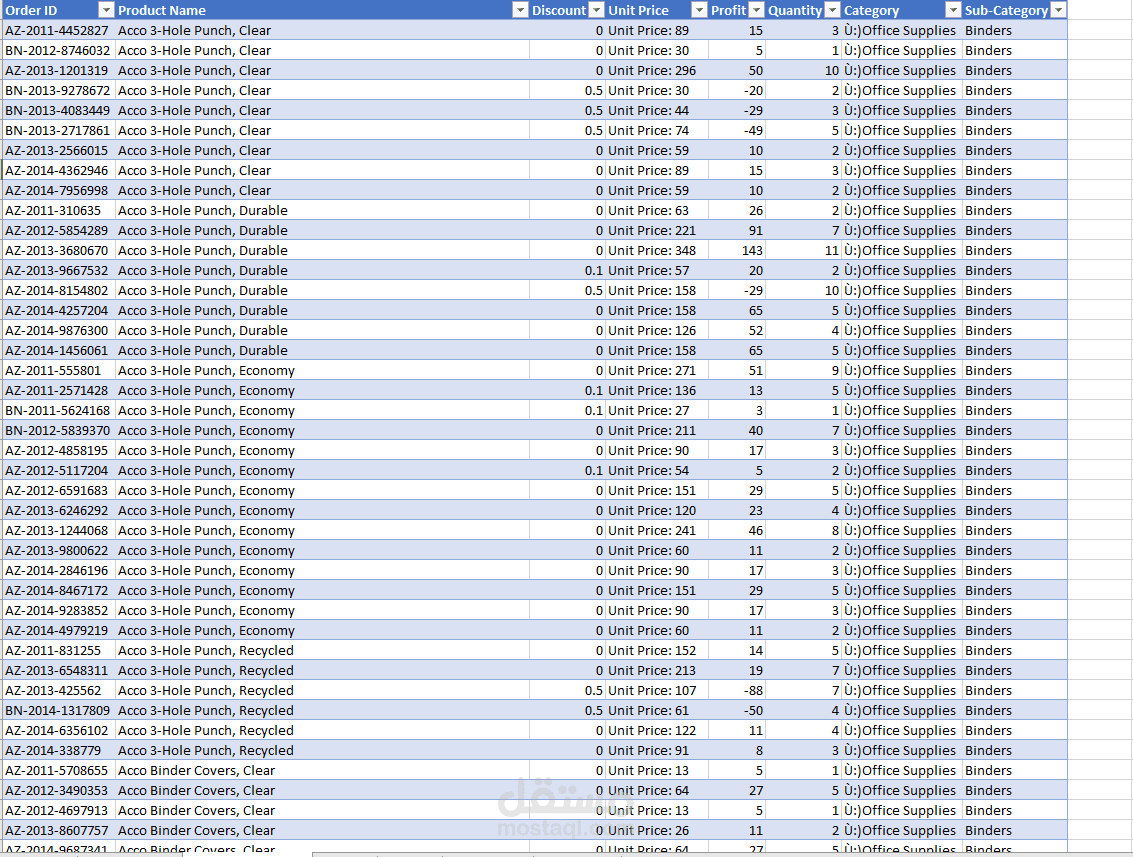Image resolution: width=1133 pixels, height=857 pixels.
Task: Select the profit cell showing -49
Action: [x=736, y=131]
